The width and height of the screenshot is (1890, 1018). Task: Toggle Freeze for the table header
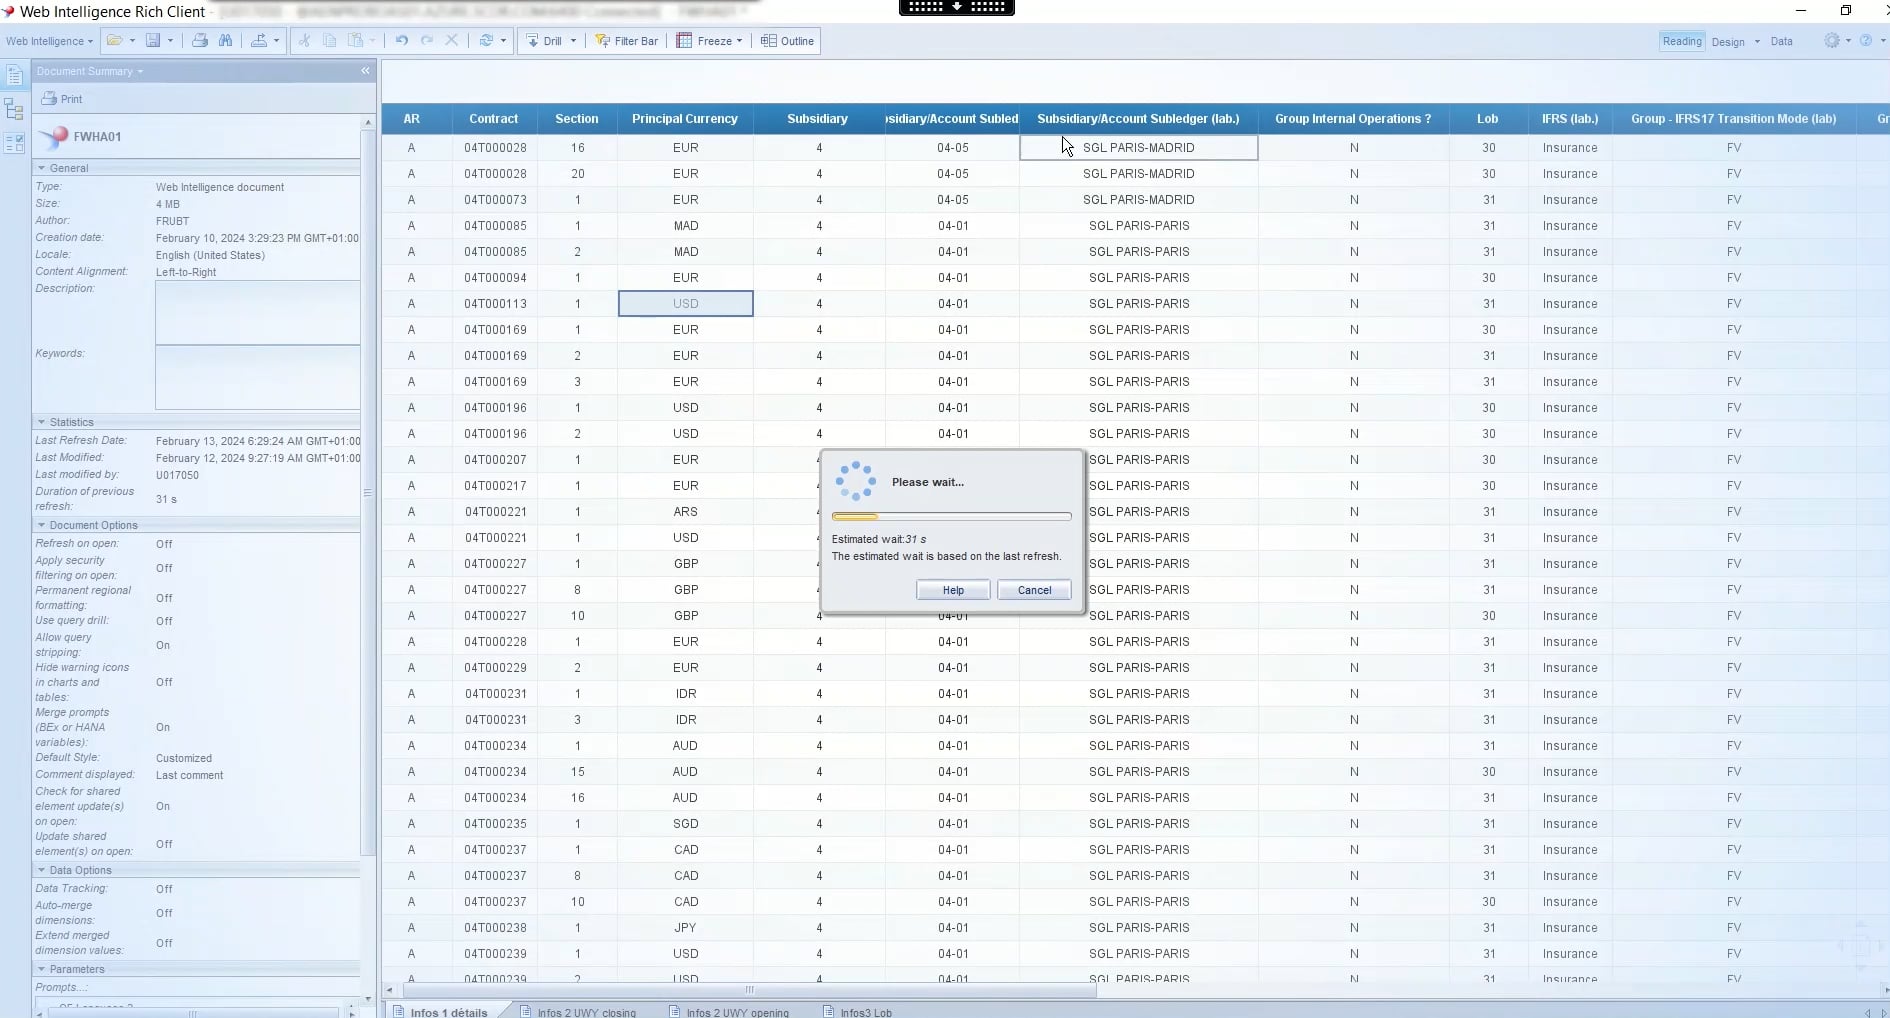click(x=709, y=41)
